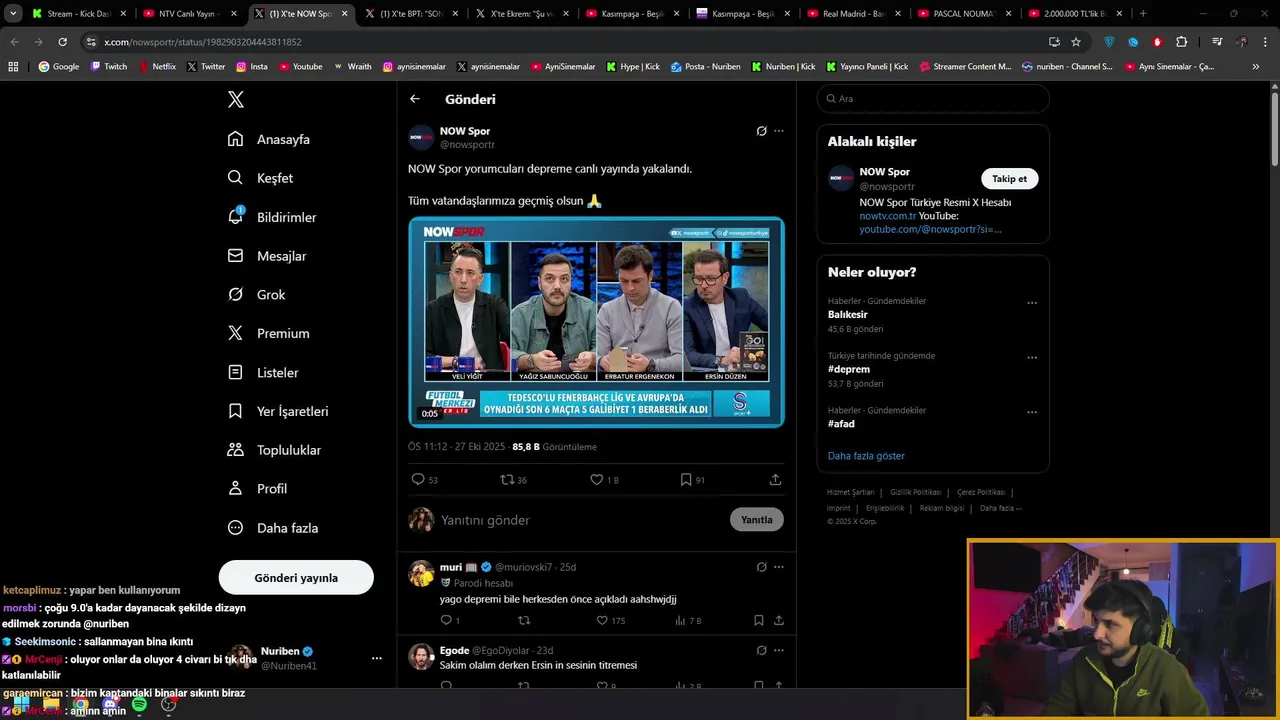
Task: Open Topluluklar communities
Action: coord(274,450)
